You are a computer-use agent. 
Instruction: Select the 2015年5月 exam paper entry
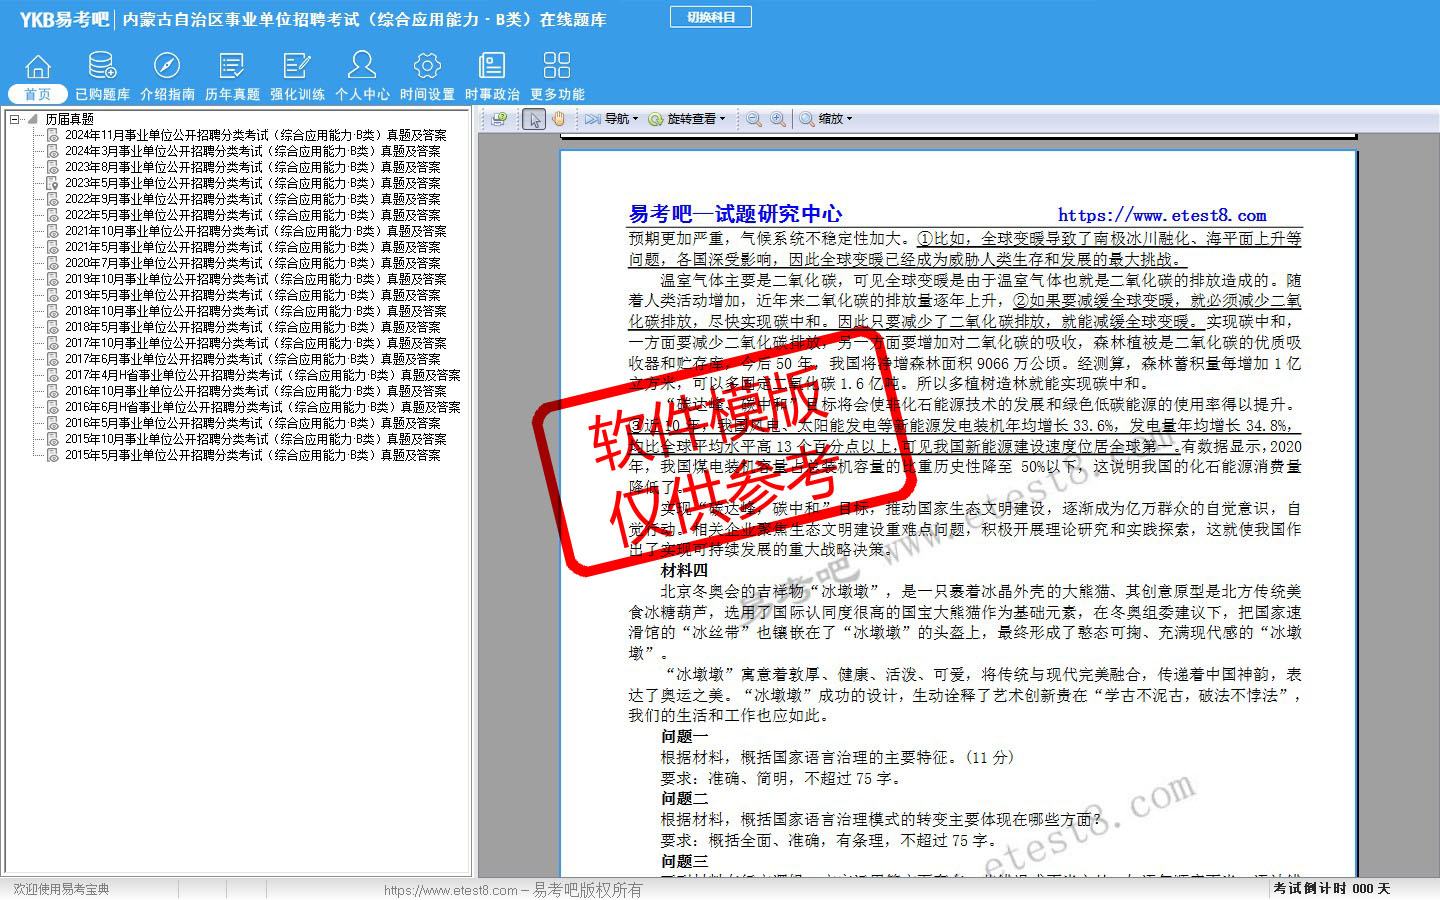coord(252,455)
